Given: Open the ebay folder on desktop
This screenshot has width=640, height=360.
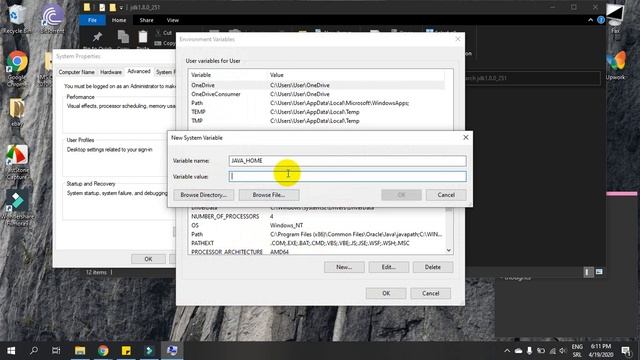Looking at the screenshot, I should (17, 112).
